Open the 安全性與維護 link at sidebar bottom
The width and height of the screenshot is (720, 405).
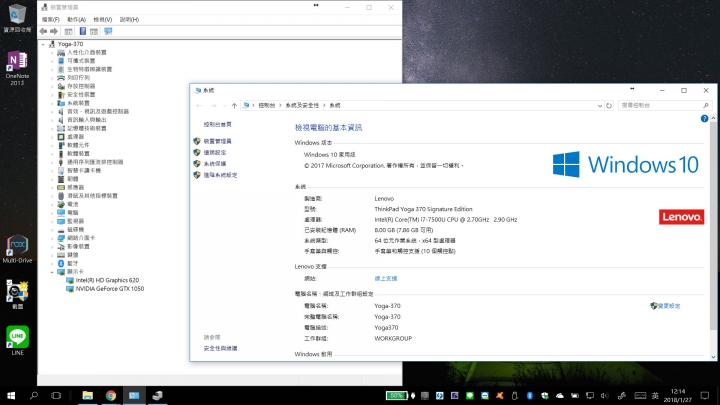coord(220,349)
